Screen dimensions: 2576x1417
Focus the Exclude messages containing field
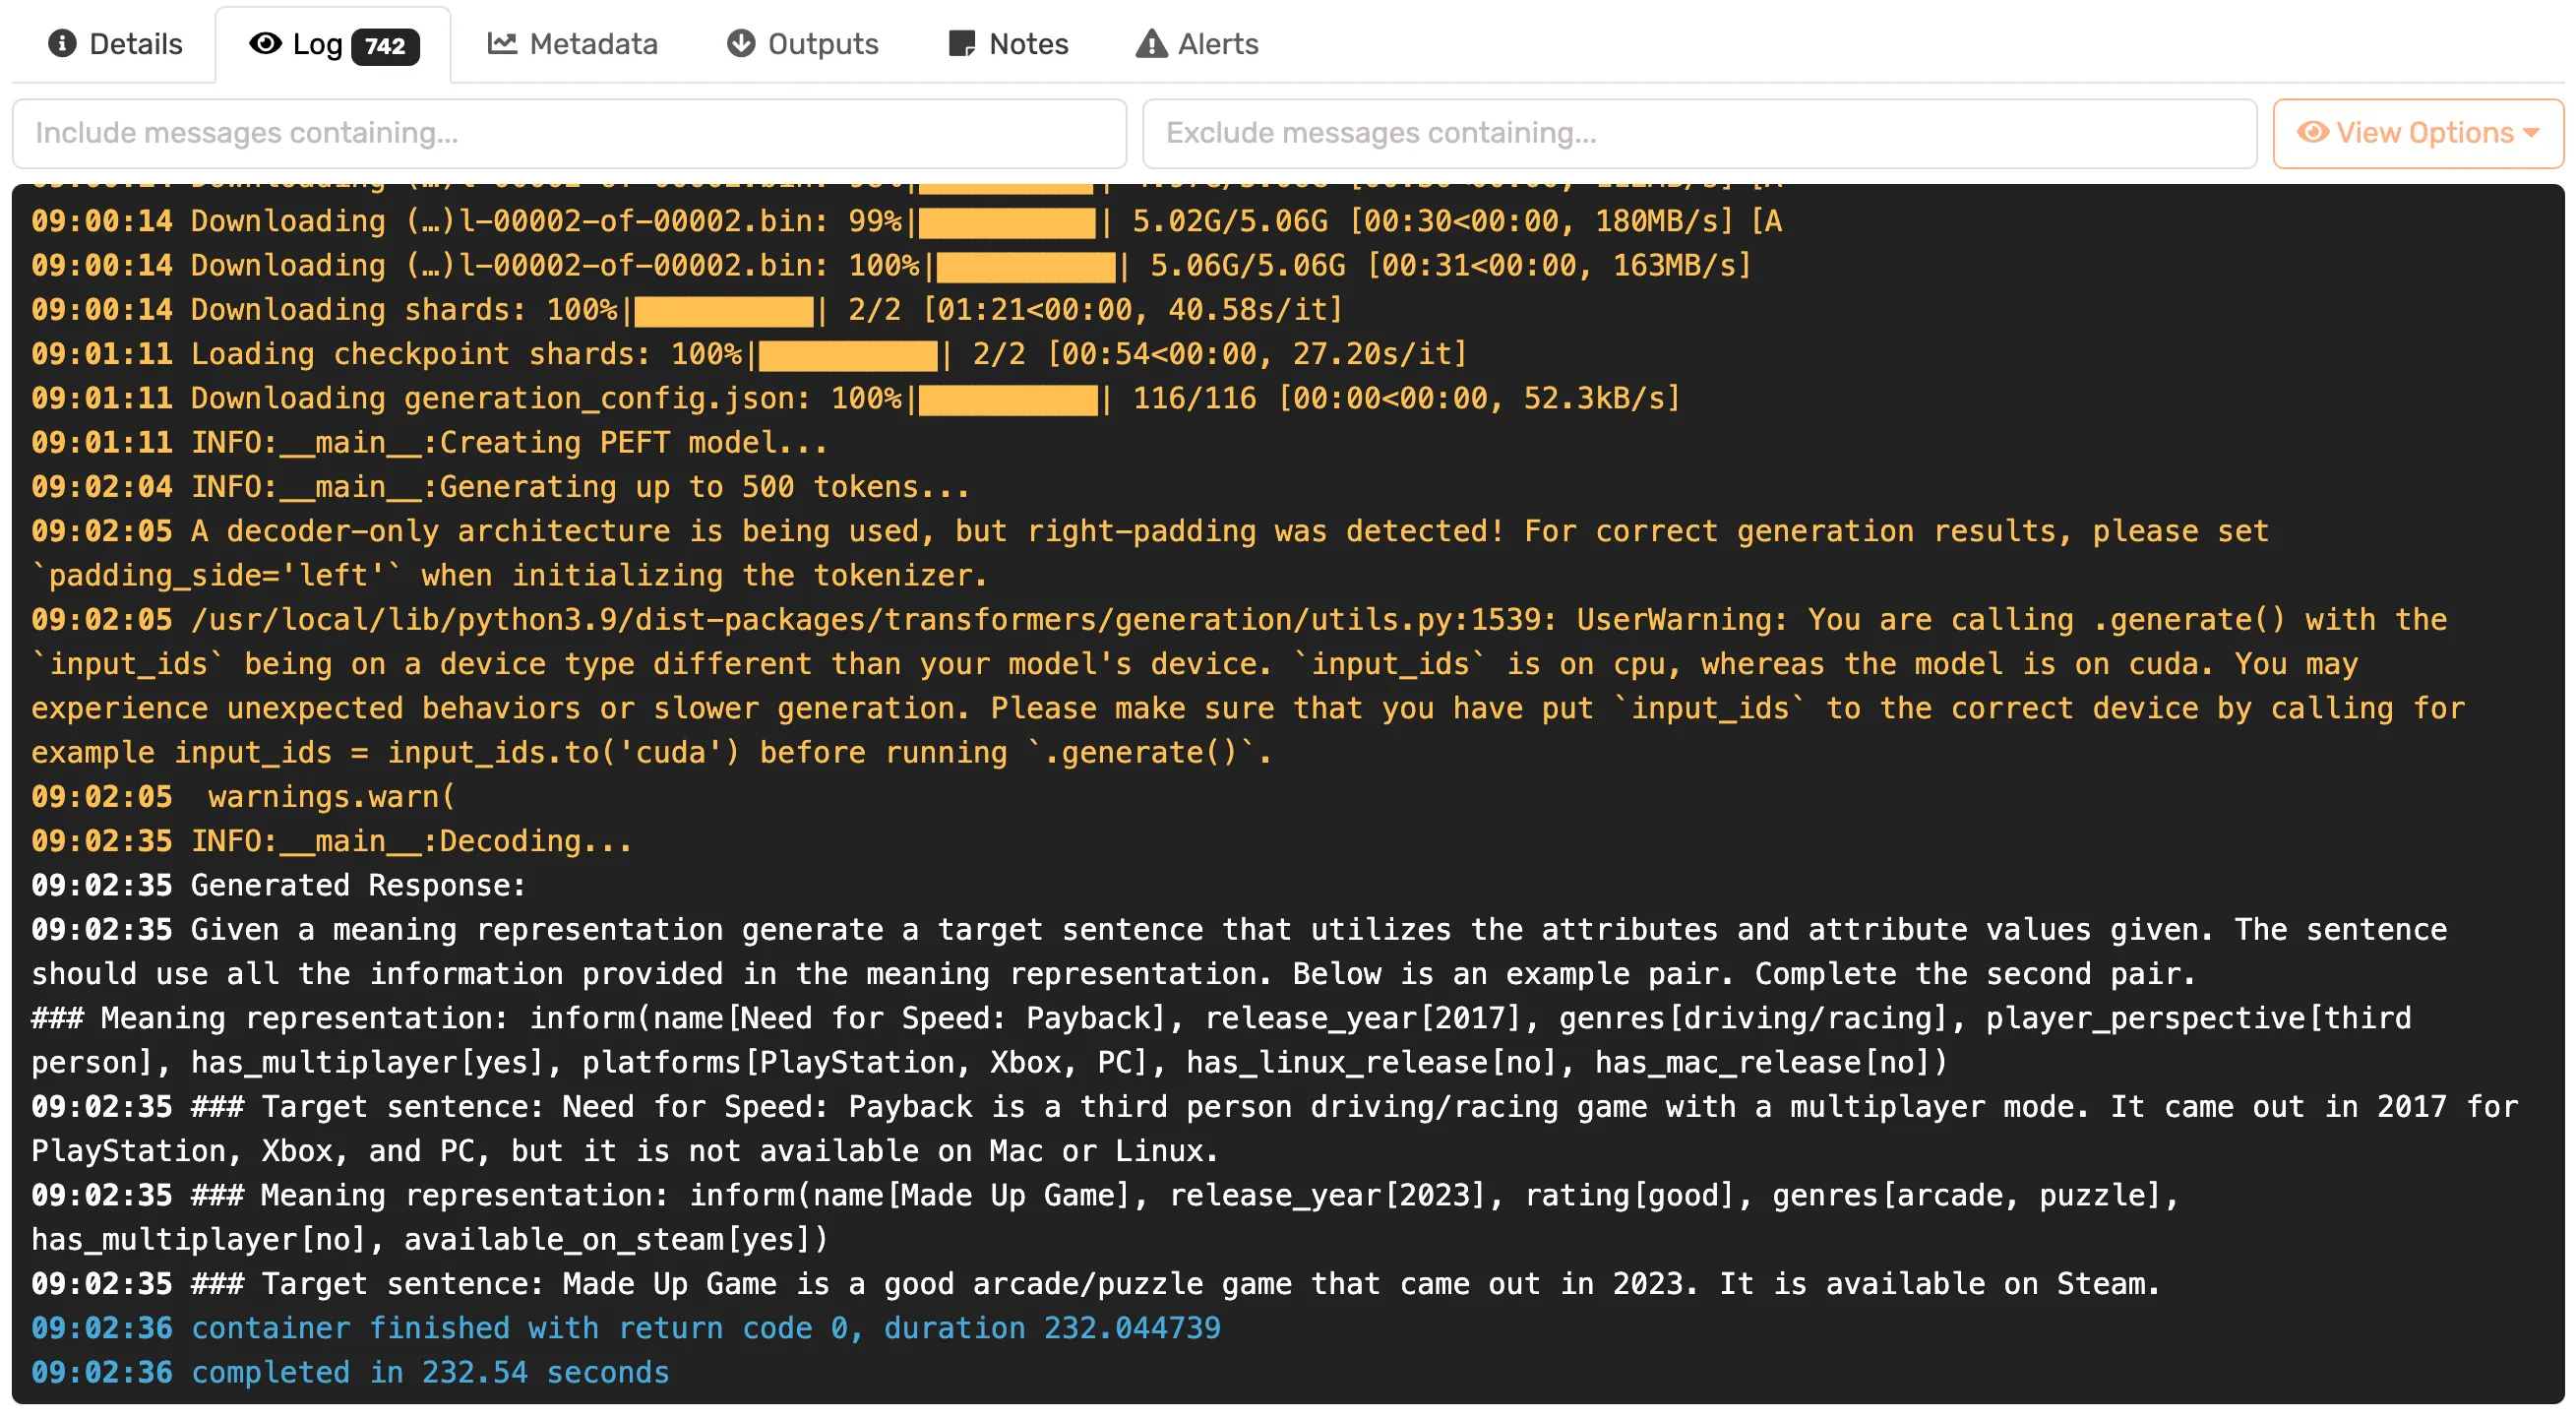coord(1699,133)
